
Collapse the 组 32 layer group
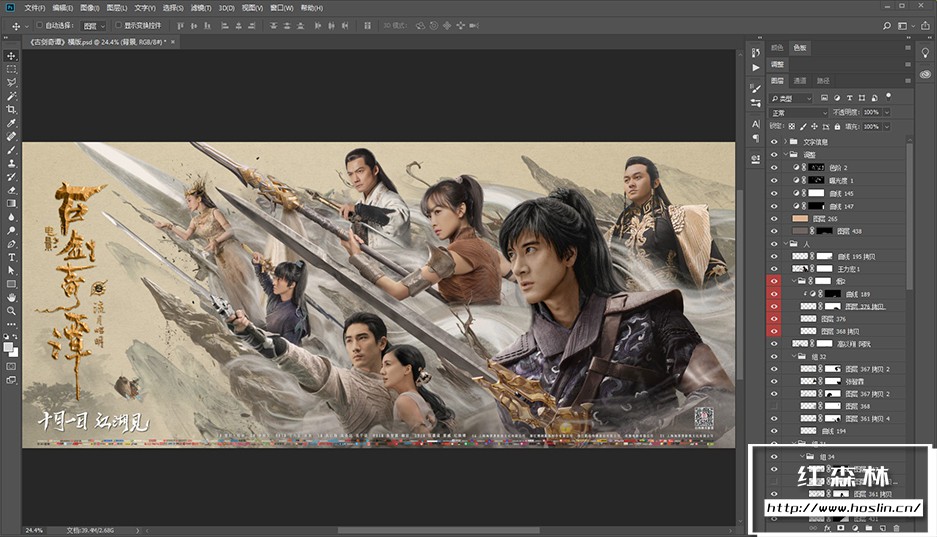(x=794, y=356)
